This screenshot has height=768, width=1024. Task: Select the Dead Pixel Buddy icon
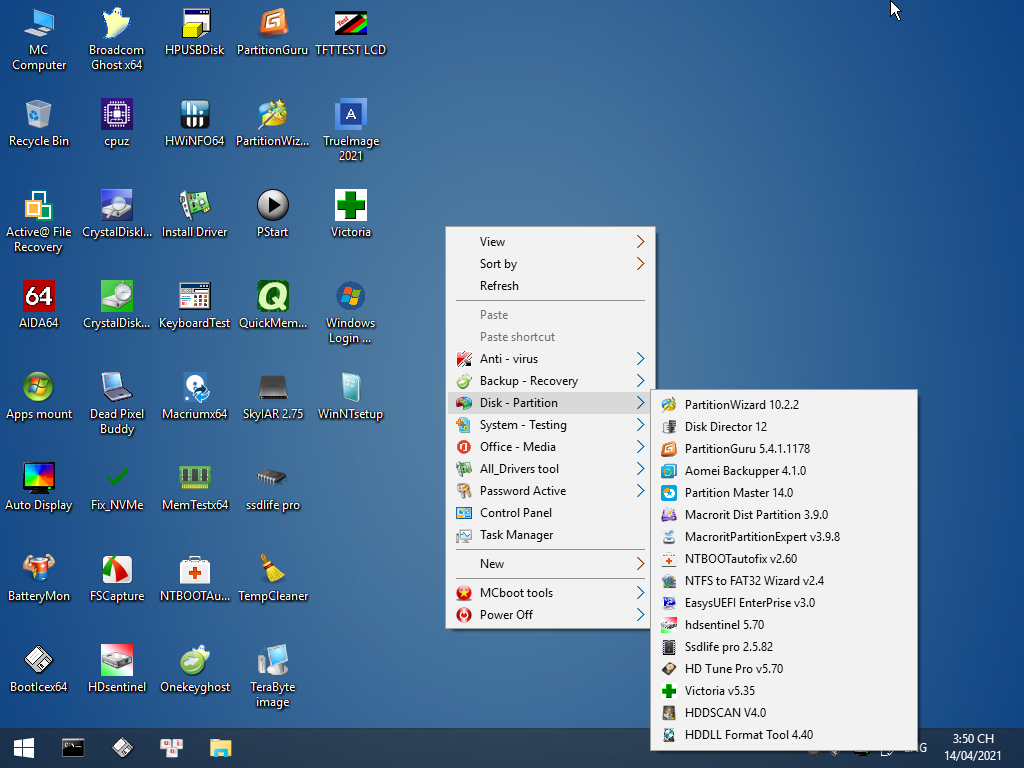tap(116, 403)
